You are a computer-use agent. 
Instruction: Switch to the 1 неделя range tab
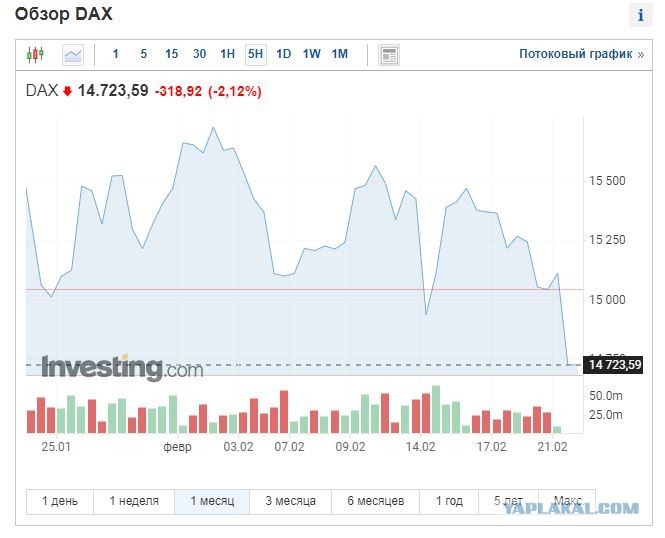coord(134,502)
